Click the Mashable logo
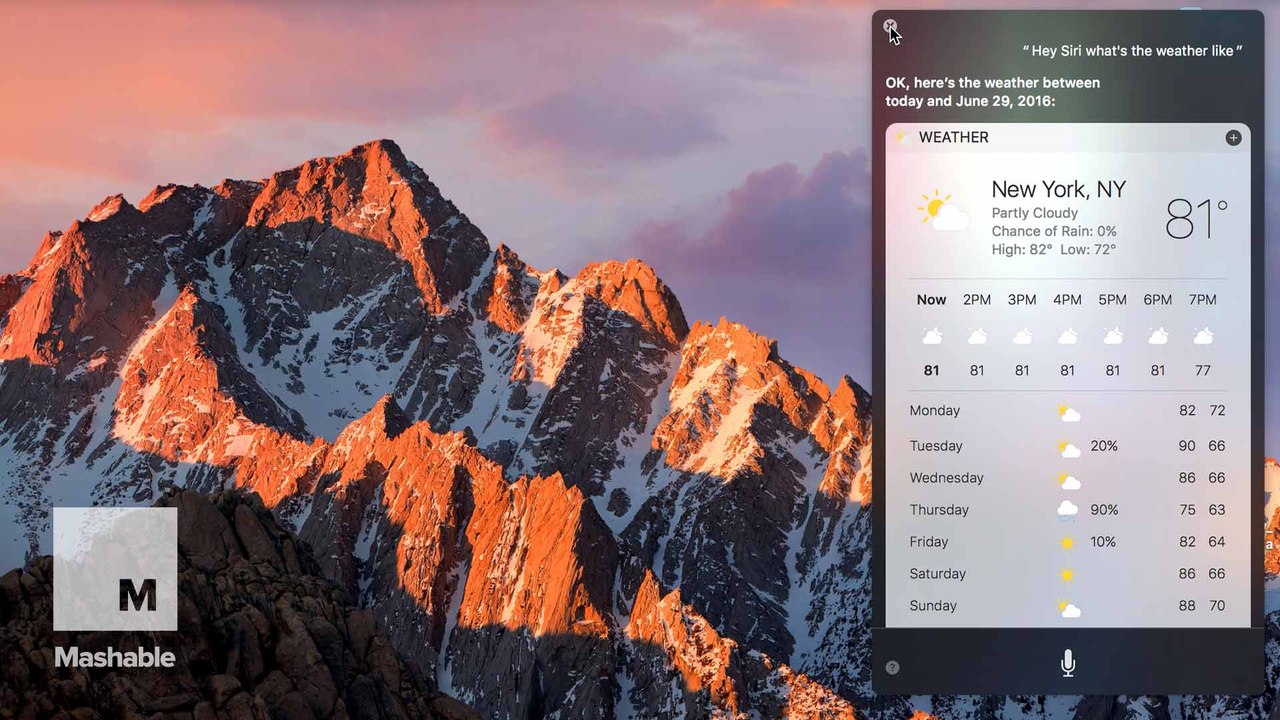 (x=115, y=588)
